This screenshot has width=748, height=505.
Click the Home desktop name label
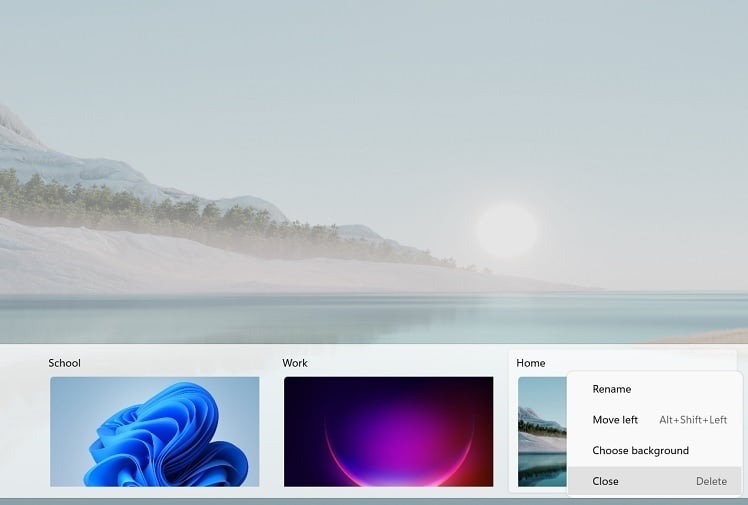click(530, 363)
